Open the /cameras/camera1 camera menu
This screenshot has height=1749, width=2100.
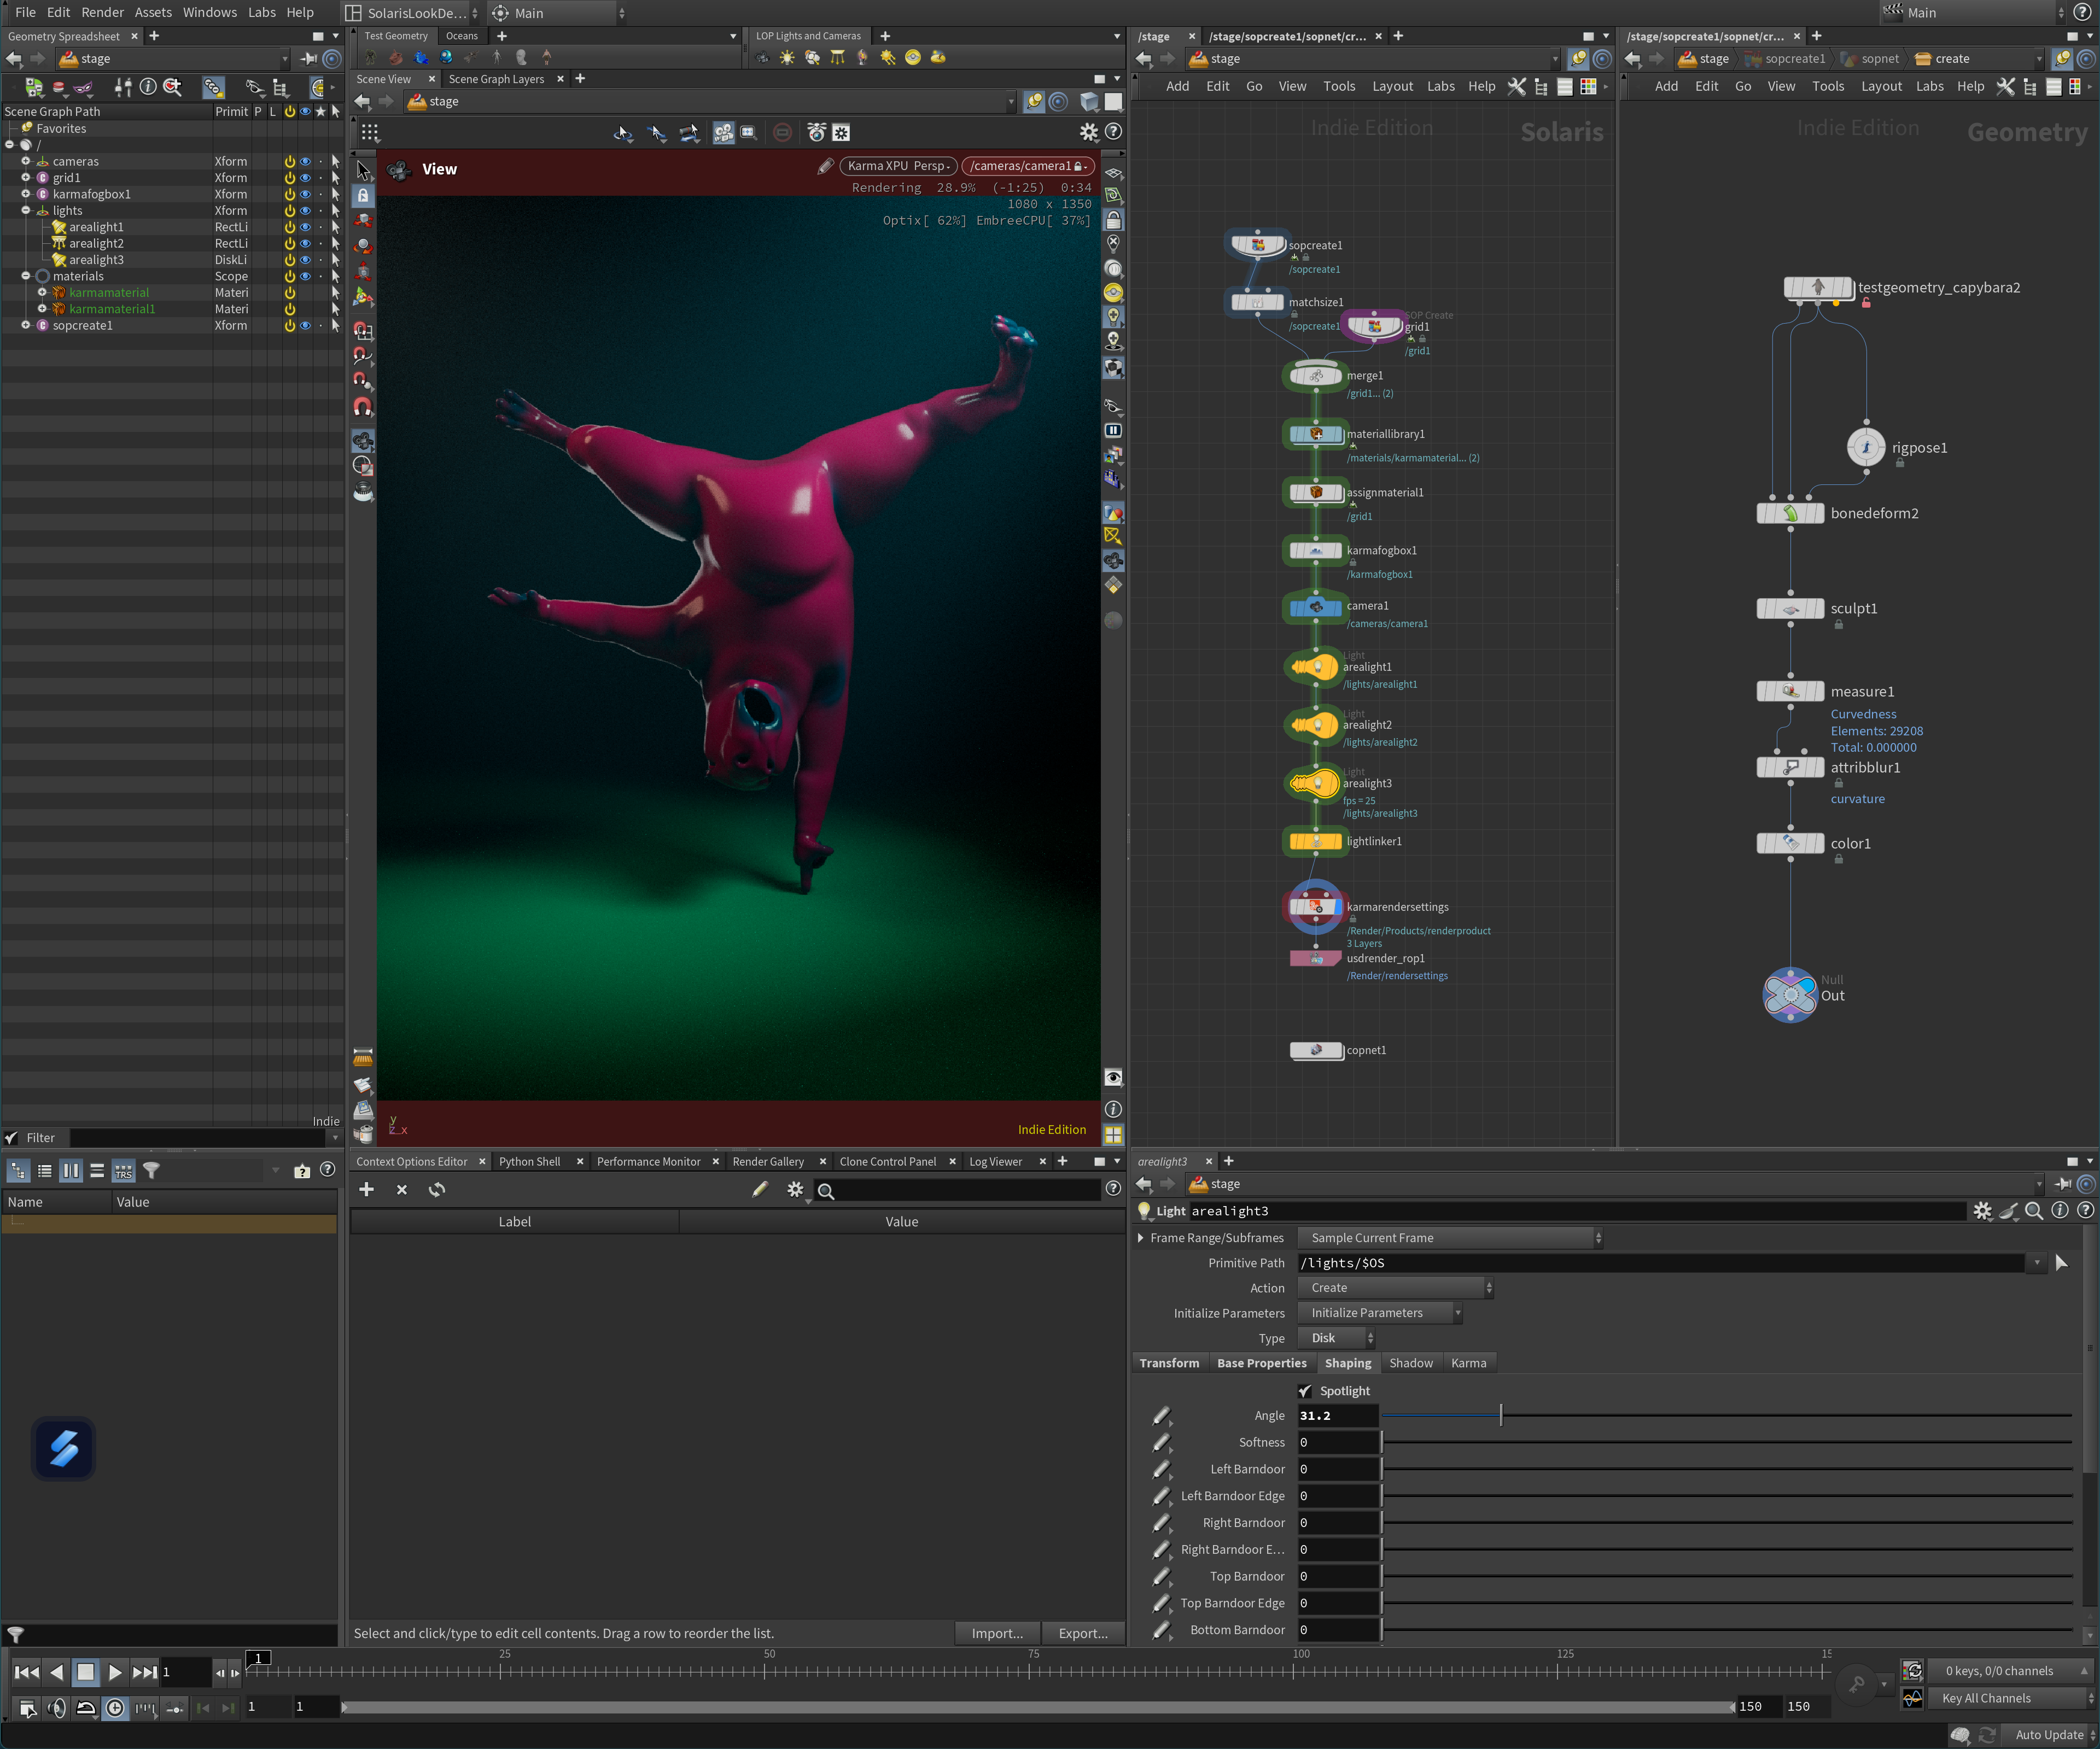point(1028,166)
